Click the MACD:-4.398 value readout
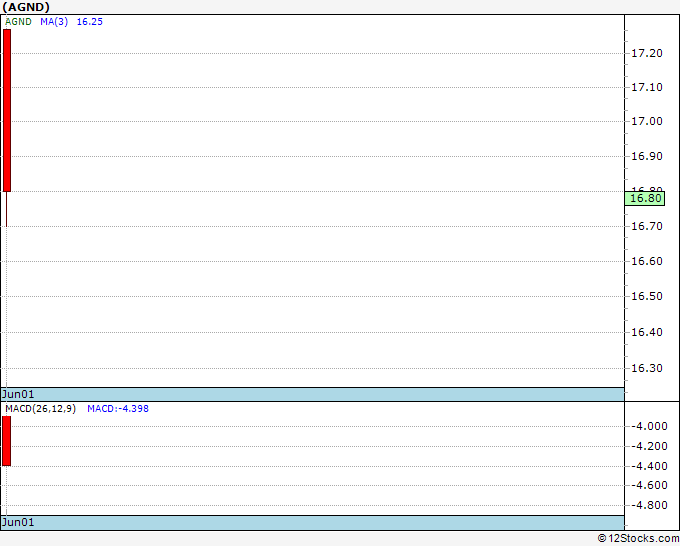 (x=118, y=409)
